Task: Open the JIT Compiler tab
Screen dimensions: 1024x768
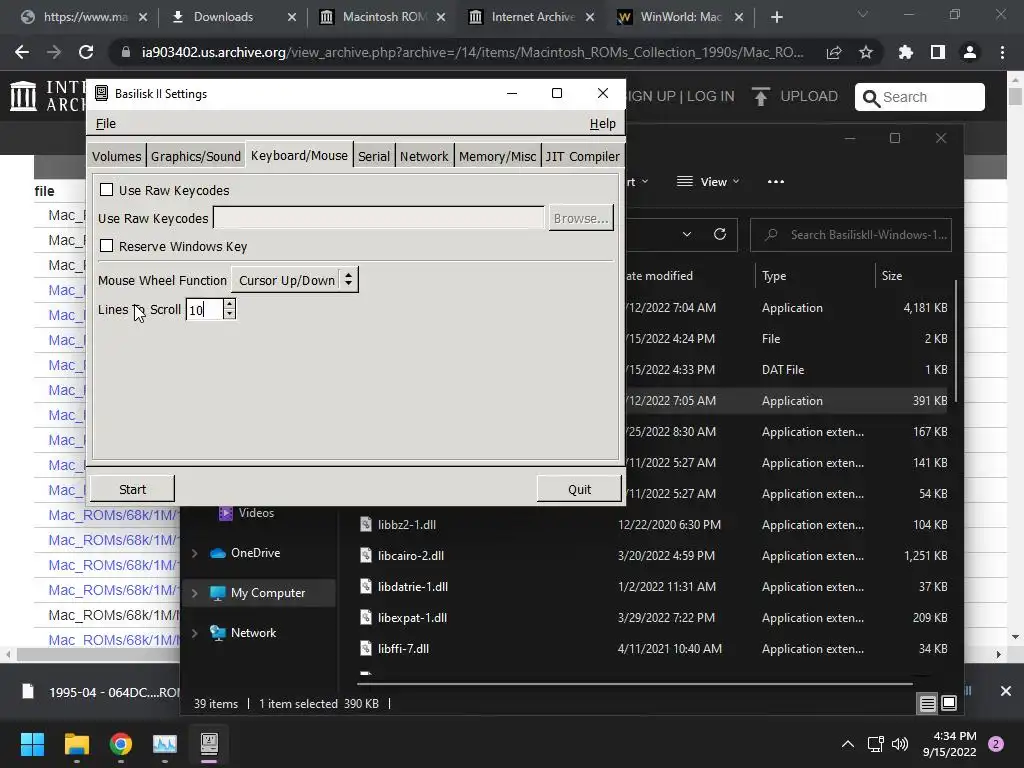Action: [x=583, y=156]
